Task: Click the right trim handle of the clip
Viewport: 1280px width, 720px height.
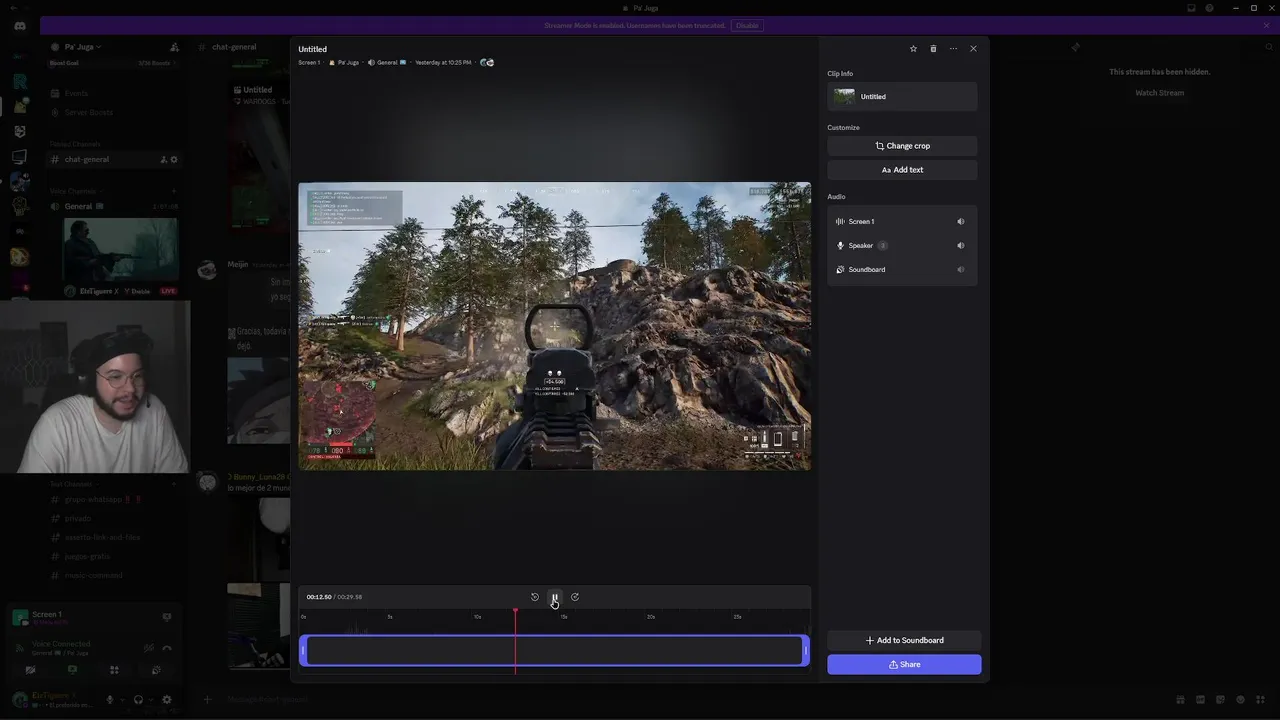Action: [805, 651]
